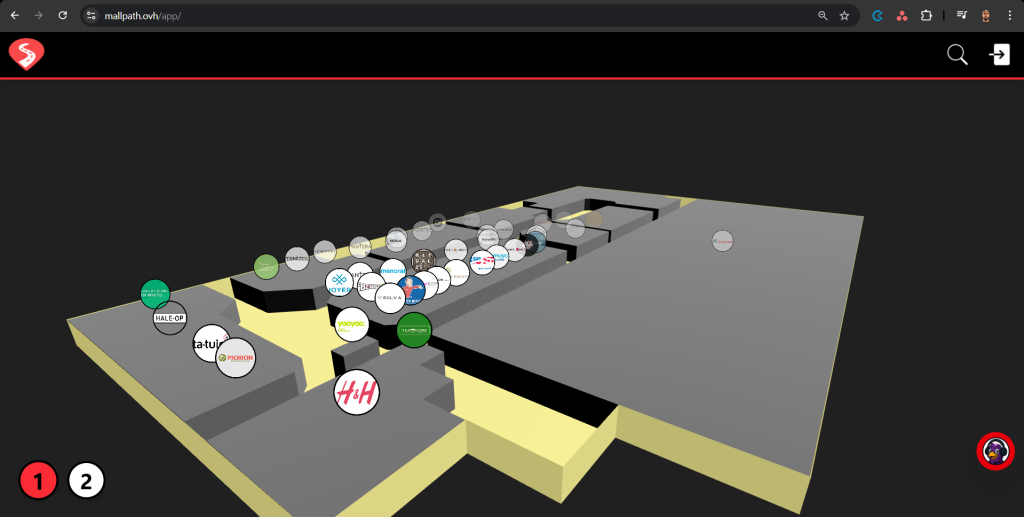
Task: Bookmark this page with the star
Action: (844, 16)
